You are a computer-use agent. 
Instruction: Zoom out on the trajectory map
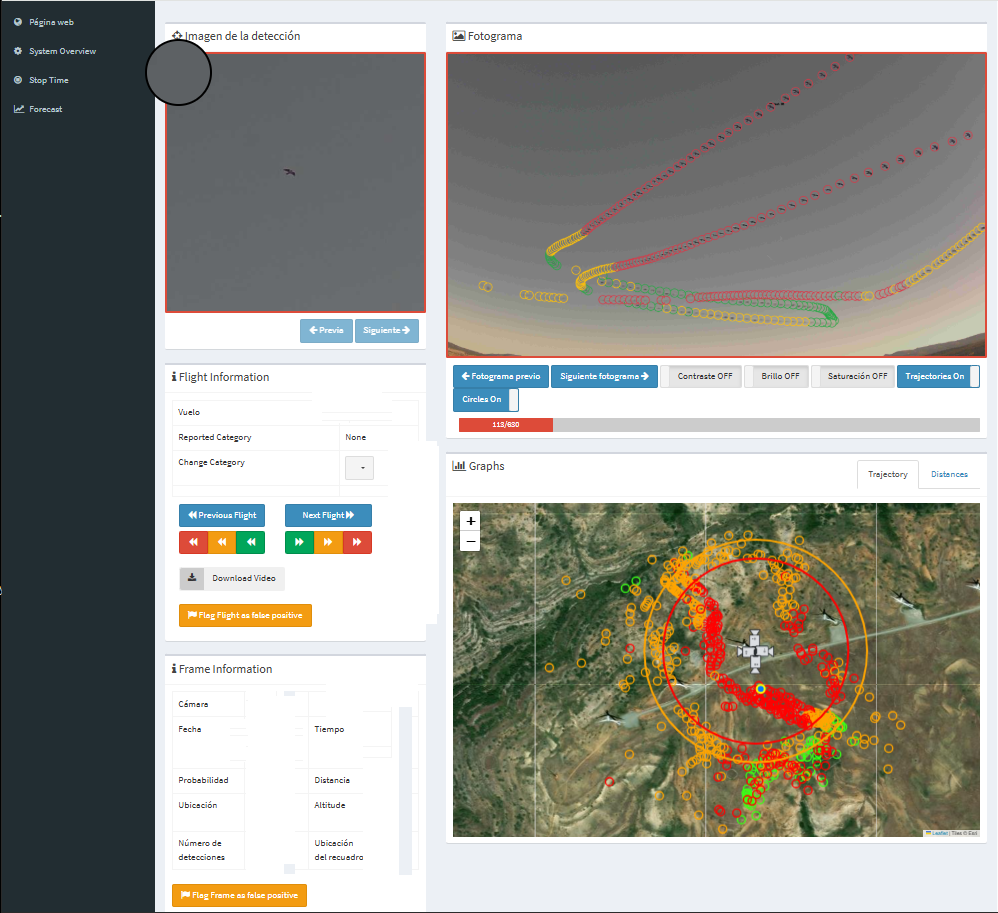pos(471,542)
